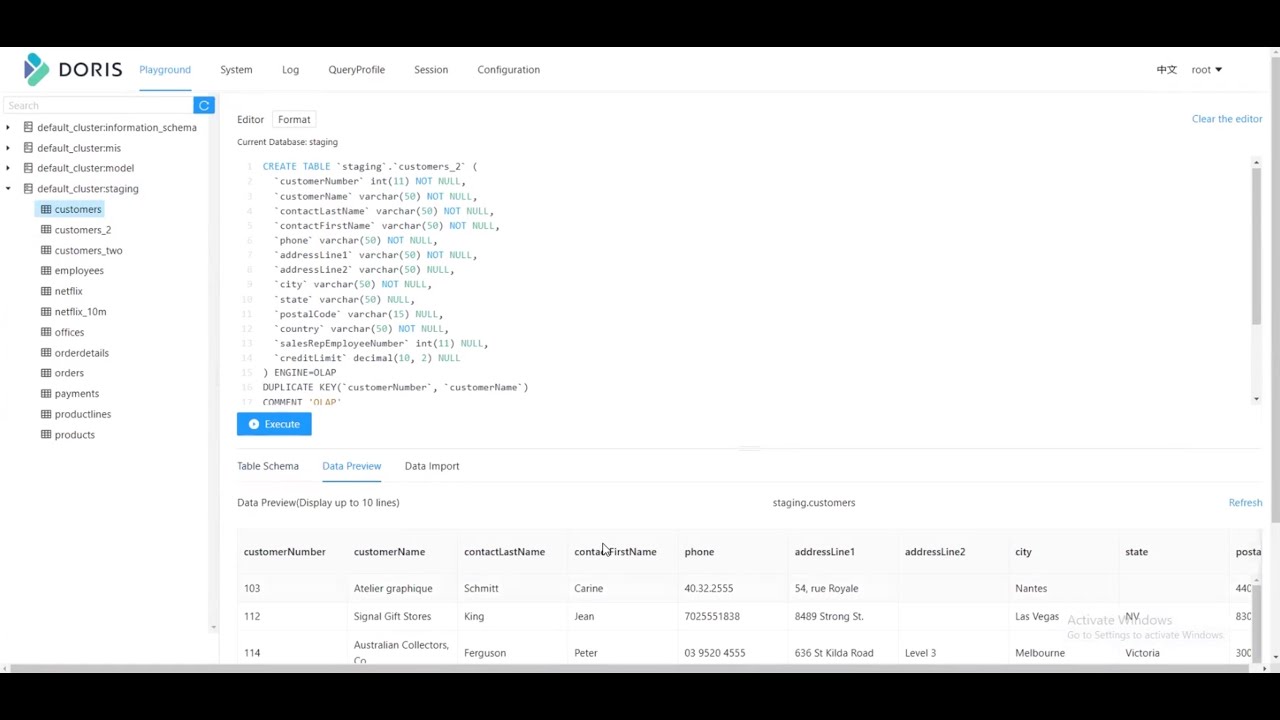
Task: Click the refresh icon next to Search
Action: [x=204, y=105]
